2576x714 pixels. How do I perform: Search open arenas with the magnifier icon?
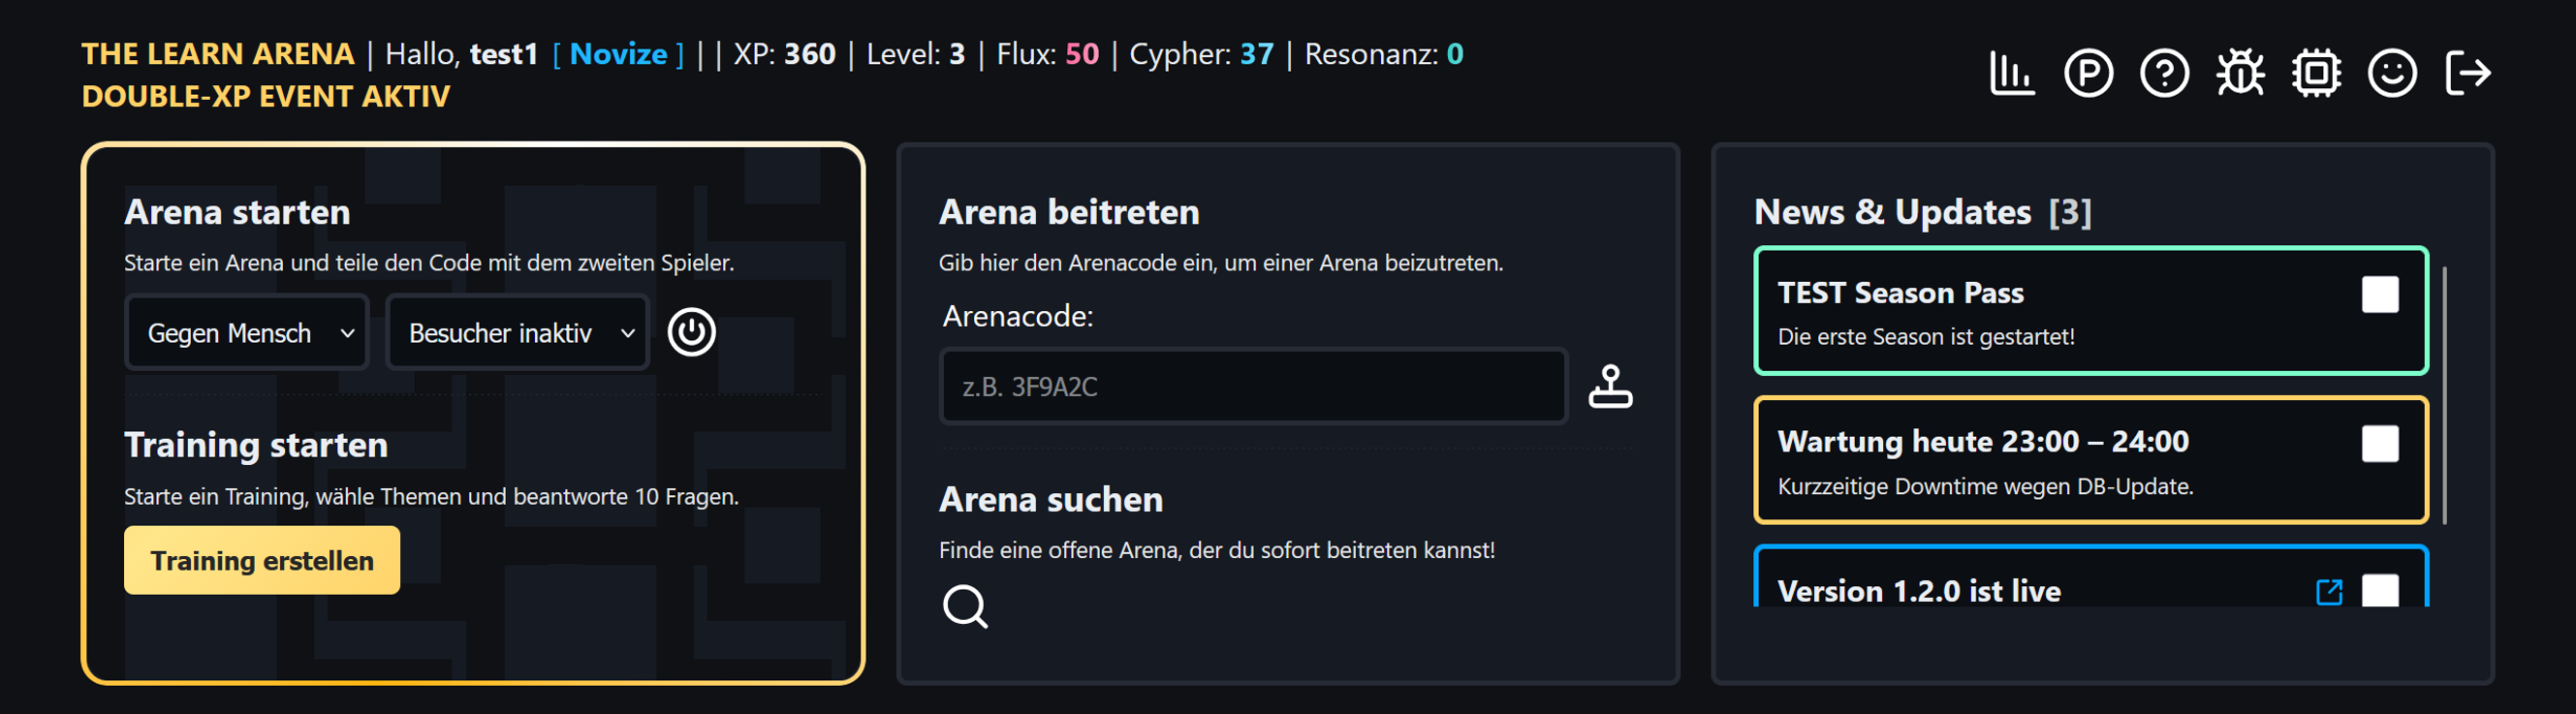tap(965, 606)
